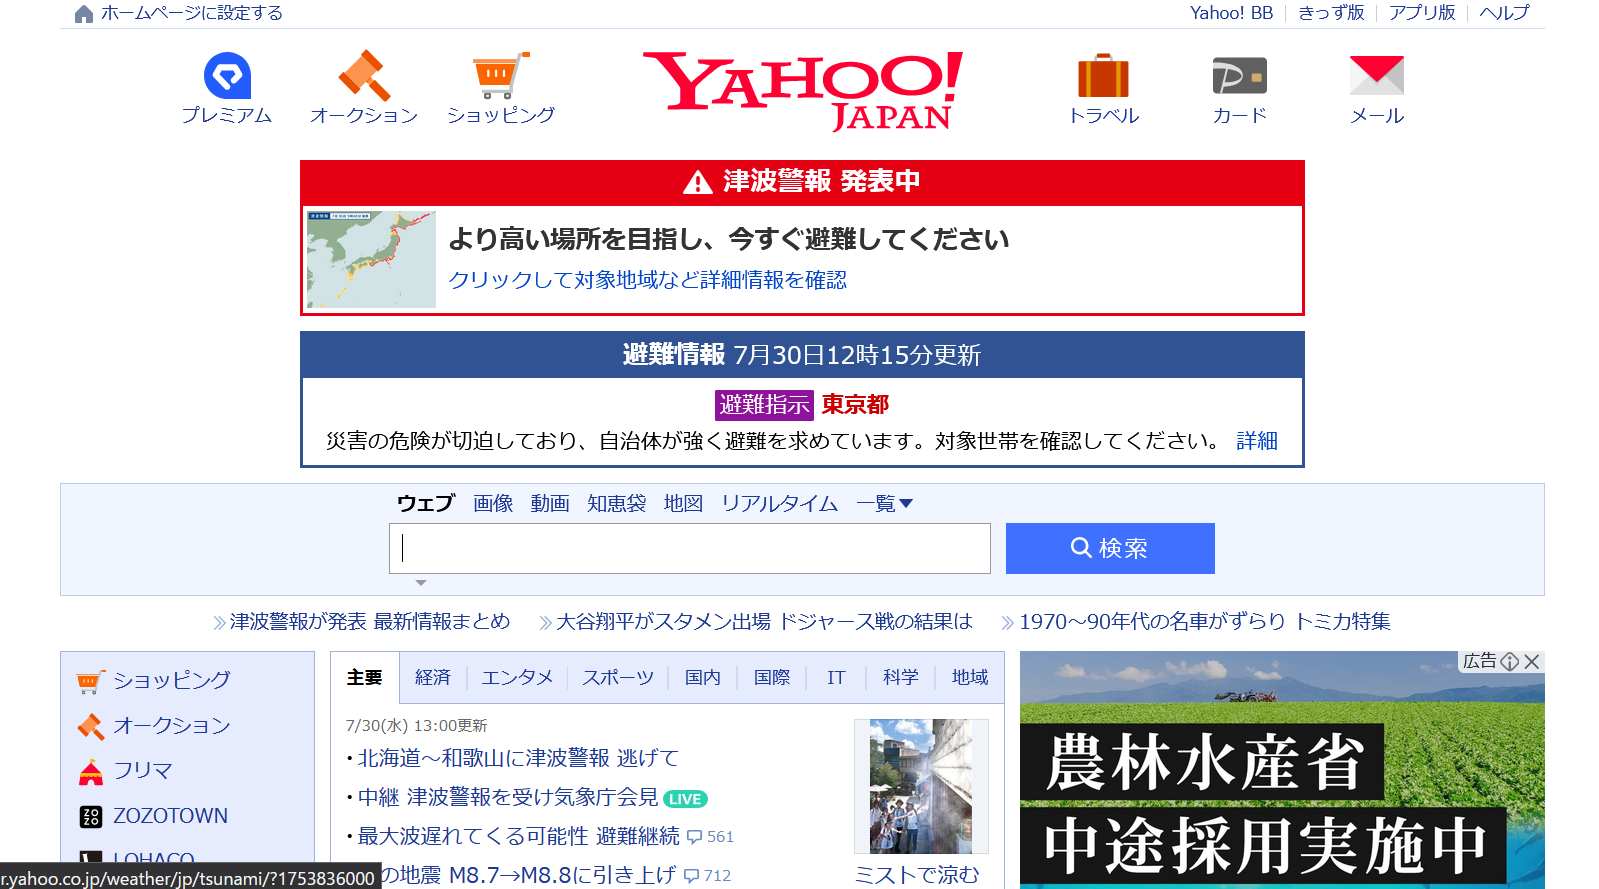Viewport: 1599px width, 889px height.
Task: Click the 避難指示 東京都 label
Action: 802,404
